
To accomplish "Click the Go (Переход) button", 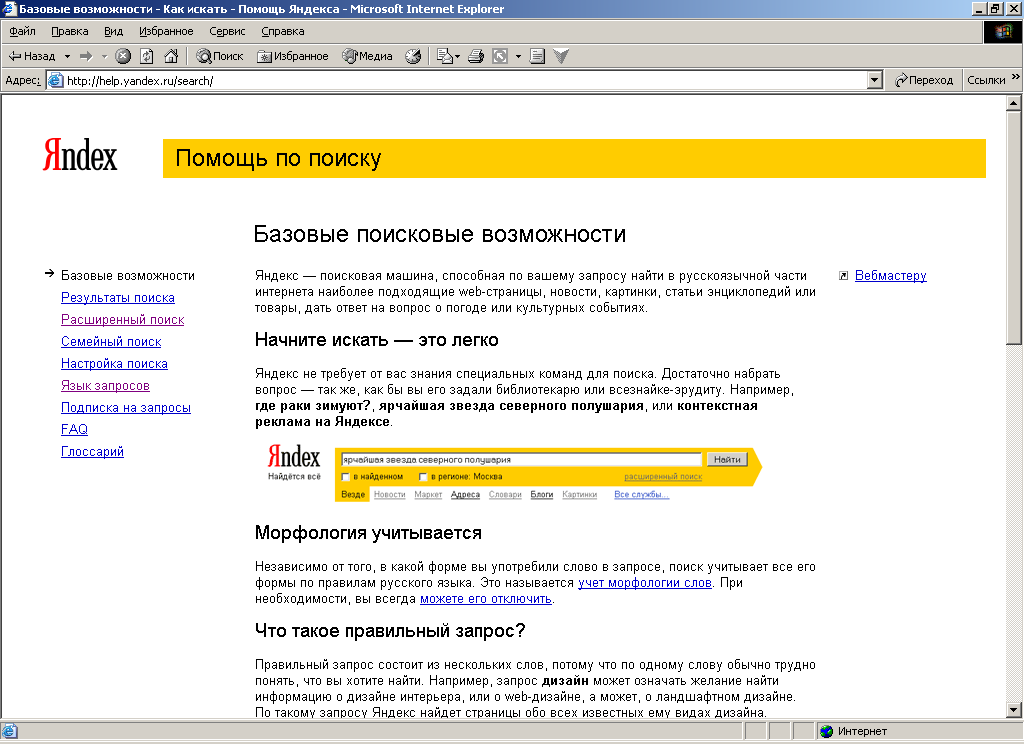I will [x=924, y=80].
